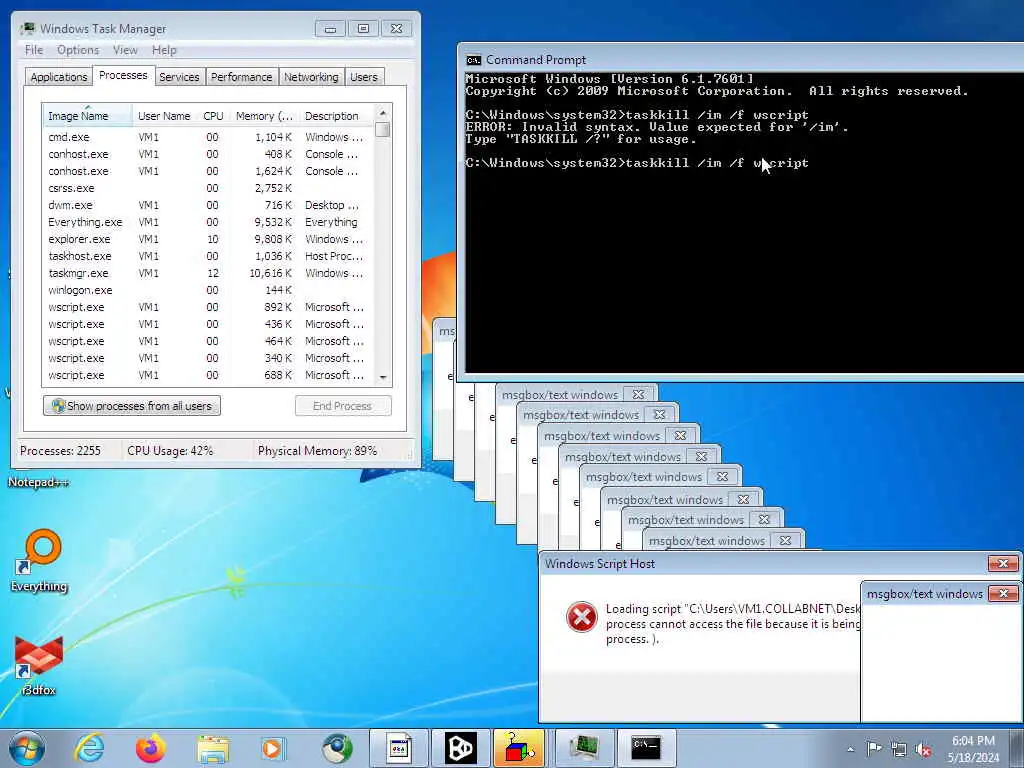Image resolution: width=1024 pixels, height=768 pixels.
Task: Sort processes by Description column
Action: pyautogui.click(x=336, y=116)
